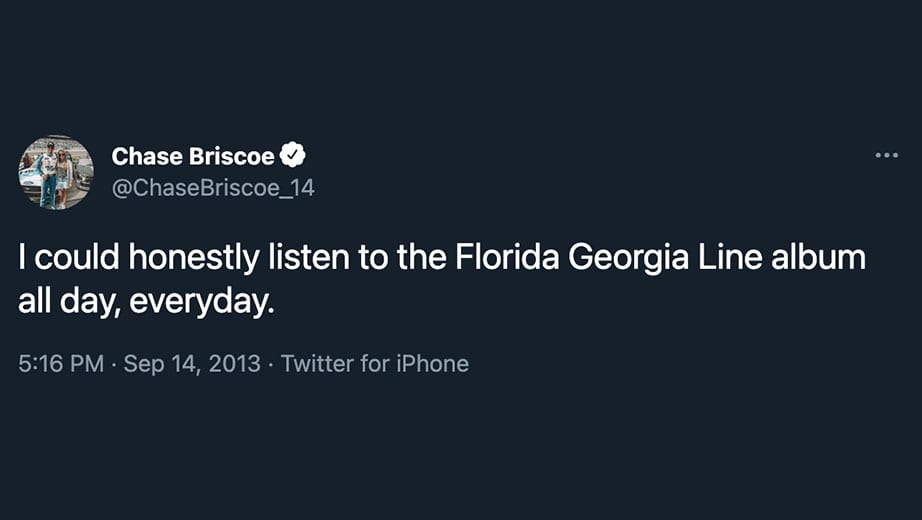Click the word "could" in the tweet
Screen dimensions: 922x520
click(x=77, y=257)
